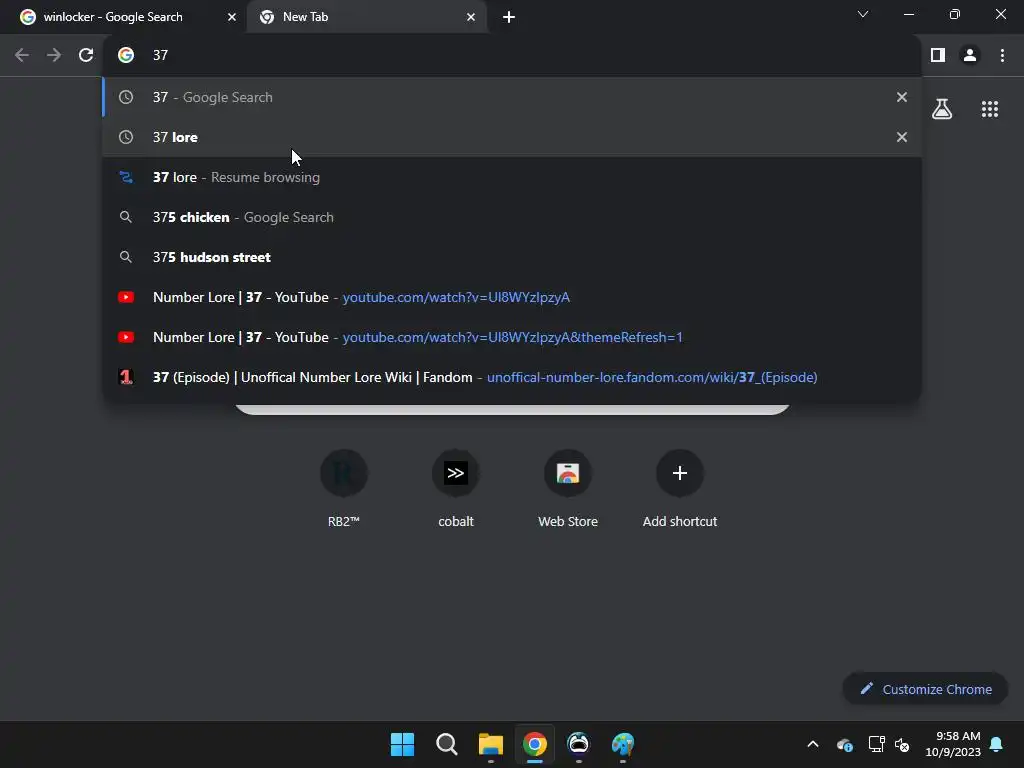Open File Explorer from the taskbar
This screenshot has width=1024, height=768.
click(490, 744)
